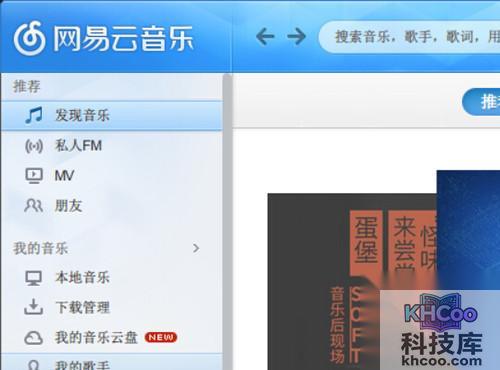Image resolution: width=500 pixels, height=370 pixels.
Task: Click the sidebar vertical scrollbar
Action: (x=227, y=222)
